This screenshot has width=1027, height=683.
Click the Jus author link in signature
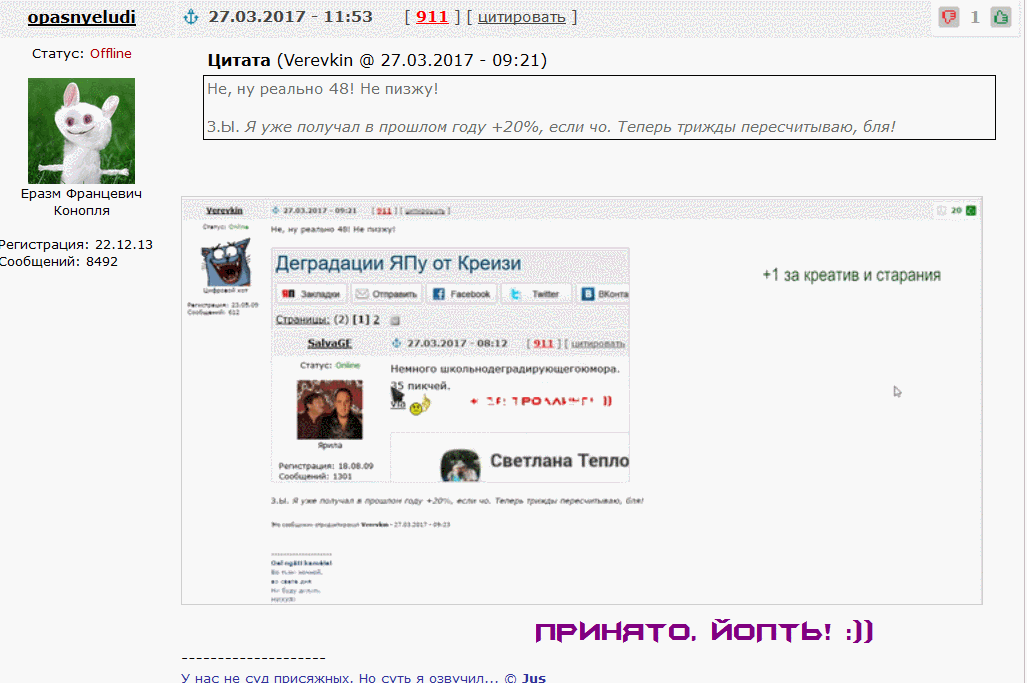click(533, 677)
